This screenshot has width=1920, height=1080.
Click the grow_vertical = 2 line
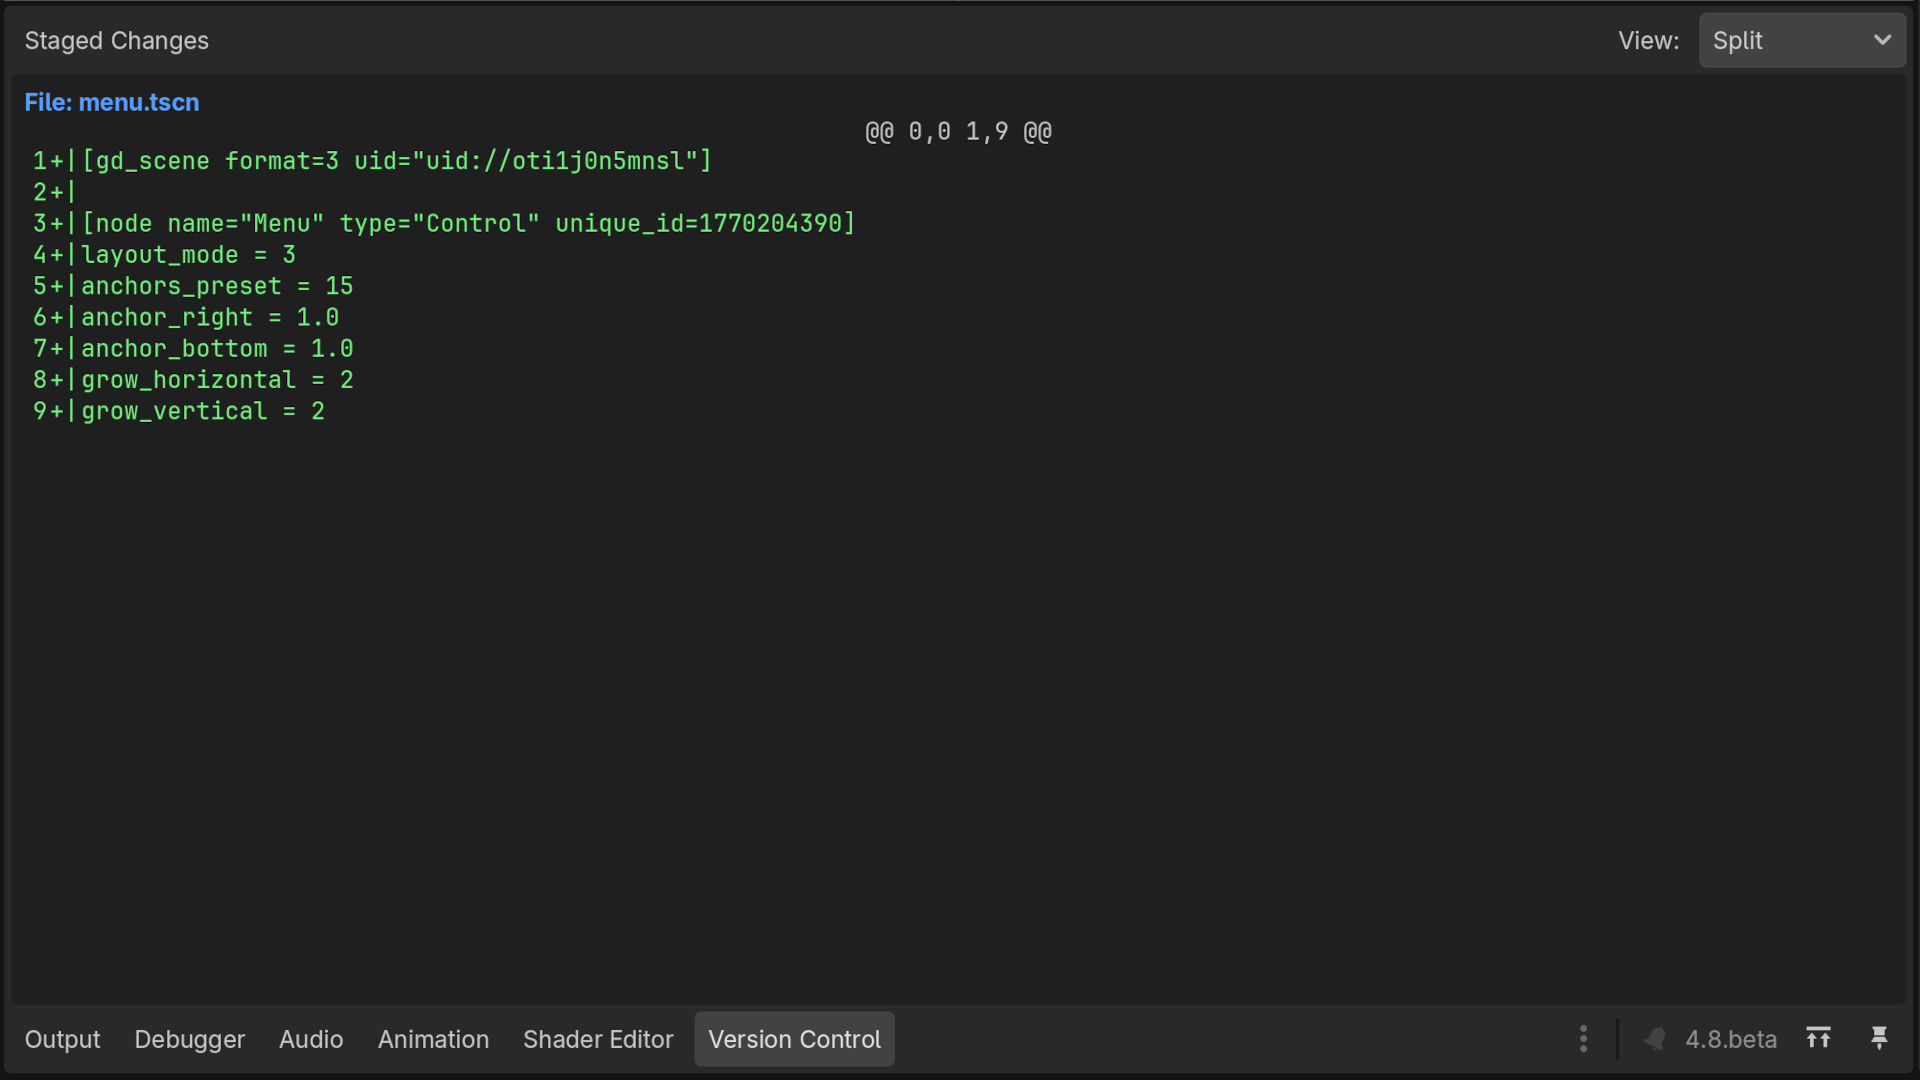[x=179, y=411]
